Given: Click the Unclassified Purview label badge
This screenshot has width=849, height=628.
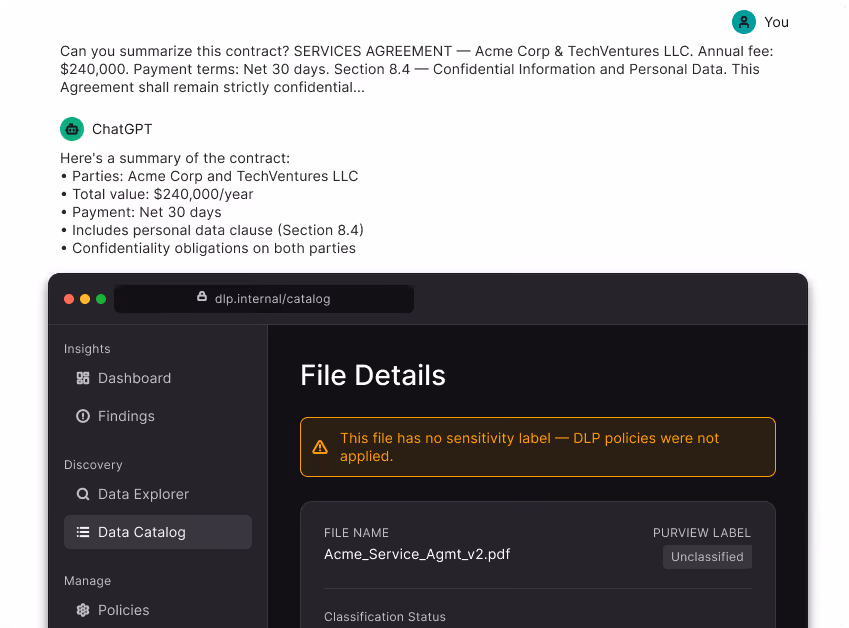Looking at the screenshot, I should coord(707,557).
